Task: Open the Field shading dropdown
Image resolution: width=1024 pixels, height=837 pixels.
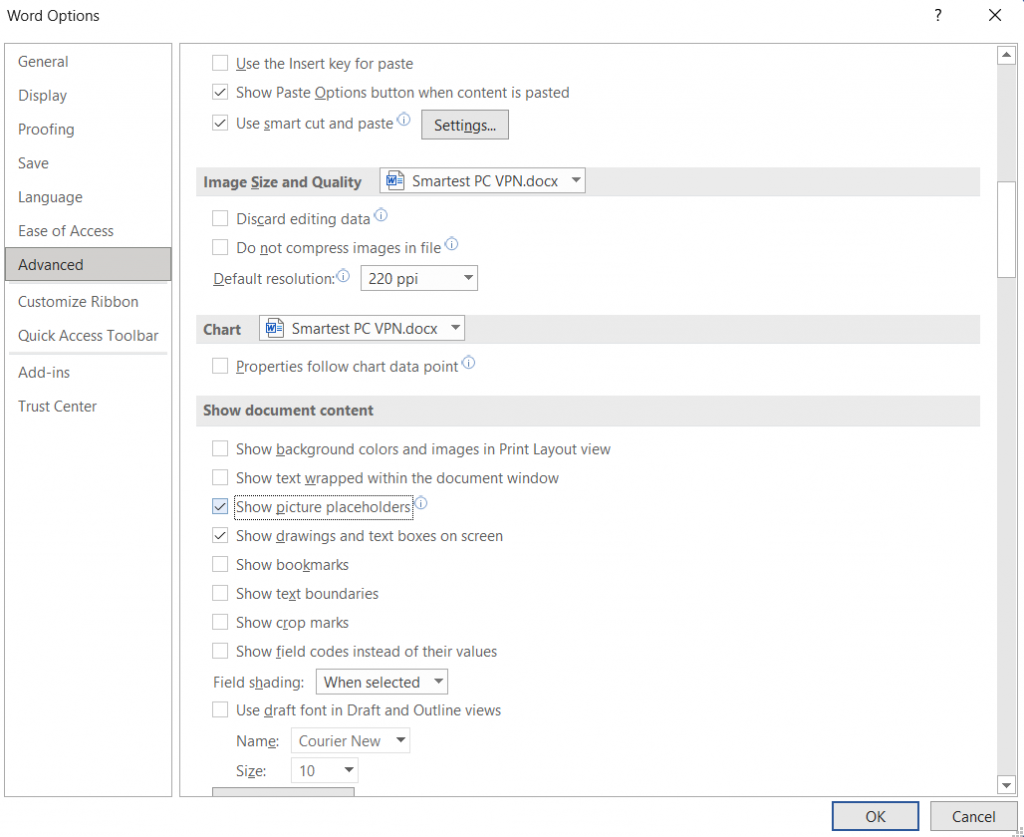Action: click(x=438, y=681)
